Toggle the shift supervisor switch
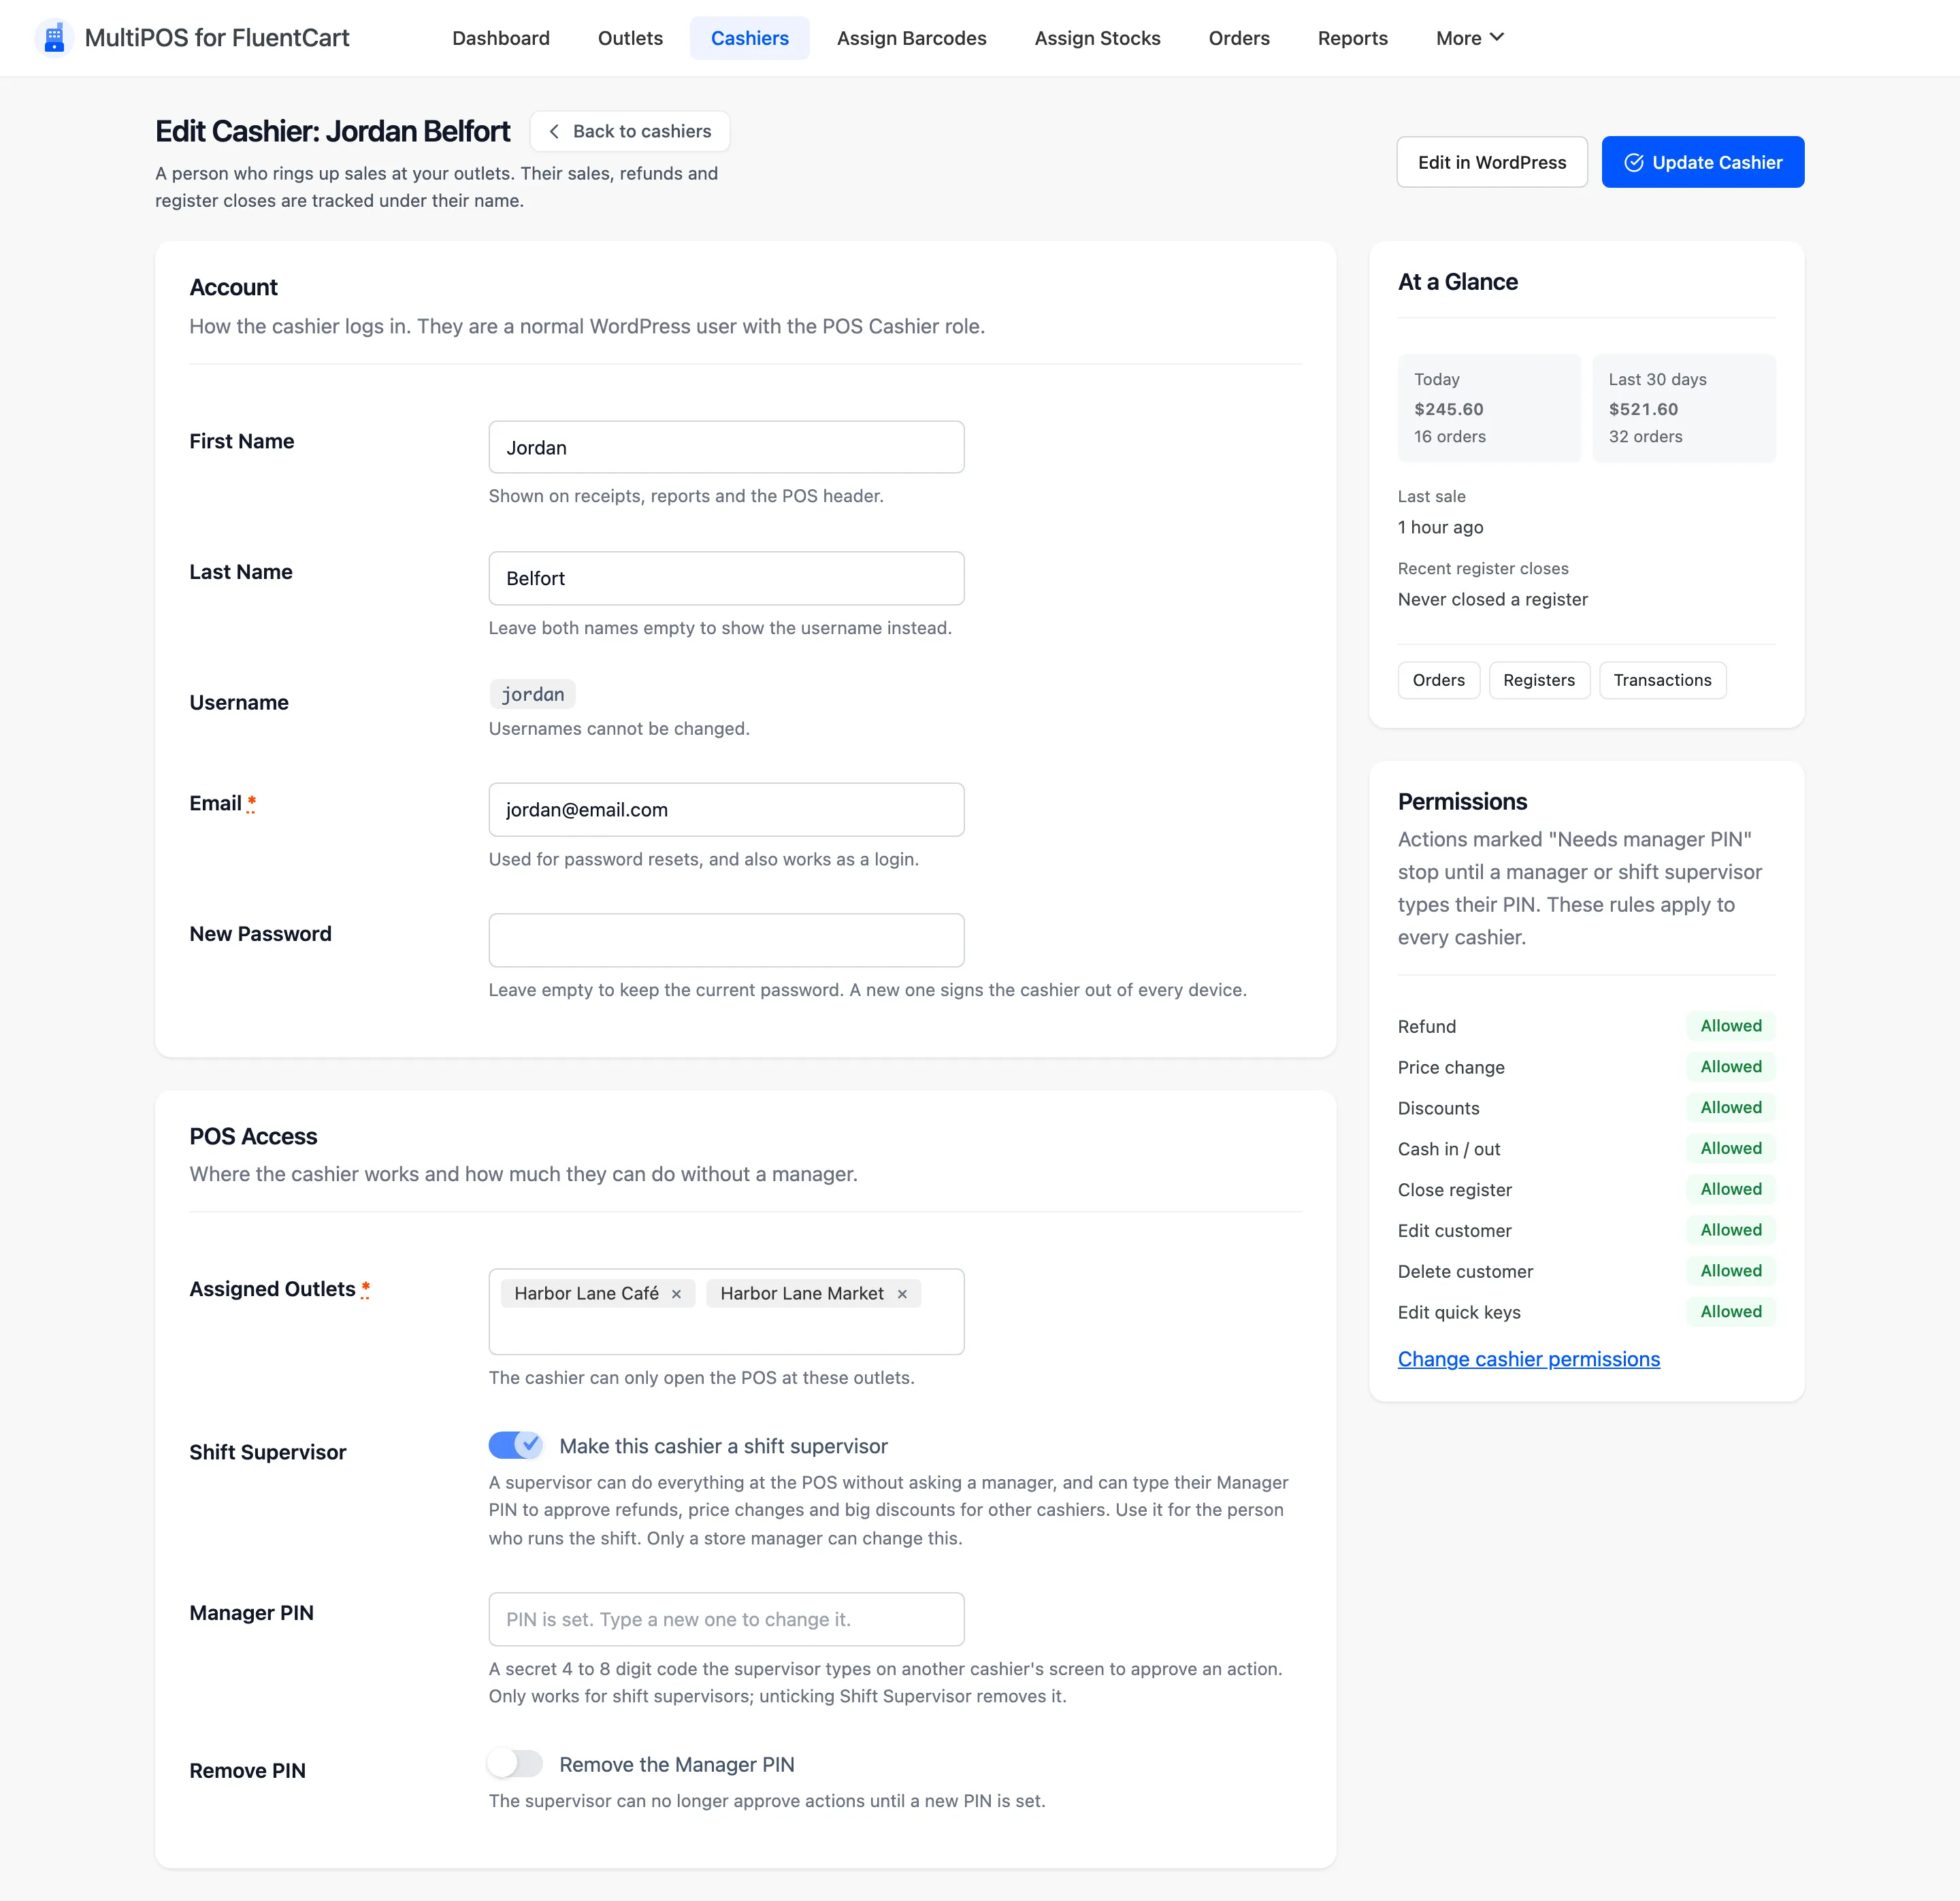 (x=515, y=1445)
